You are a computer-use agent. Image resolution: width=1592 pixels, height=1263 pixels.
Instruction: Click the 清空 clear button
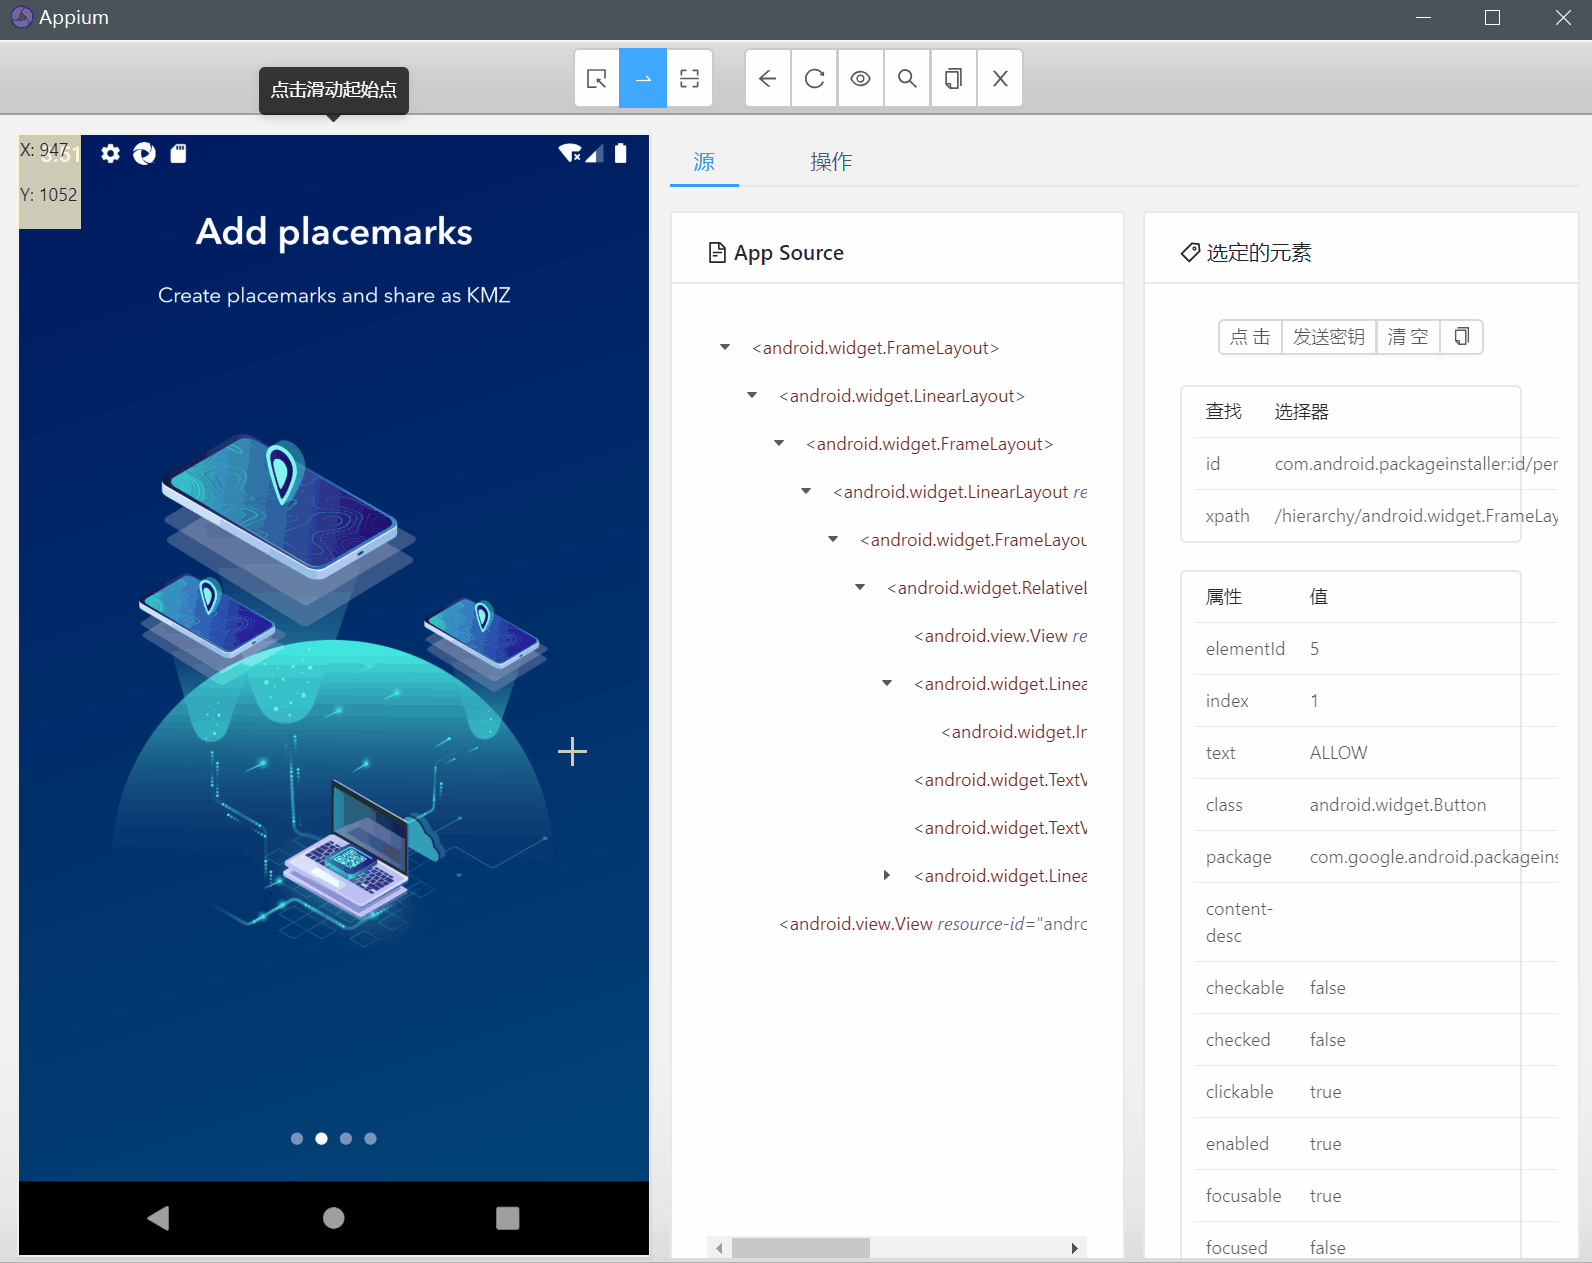(1408, 337)
